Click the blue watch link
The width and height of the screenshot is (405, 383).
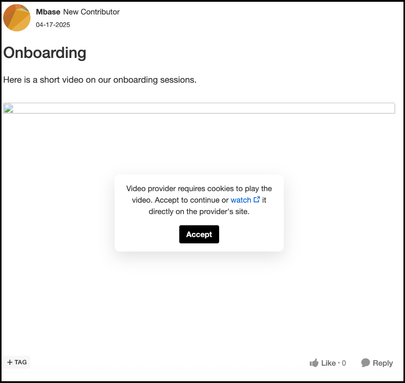(241, 200)
